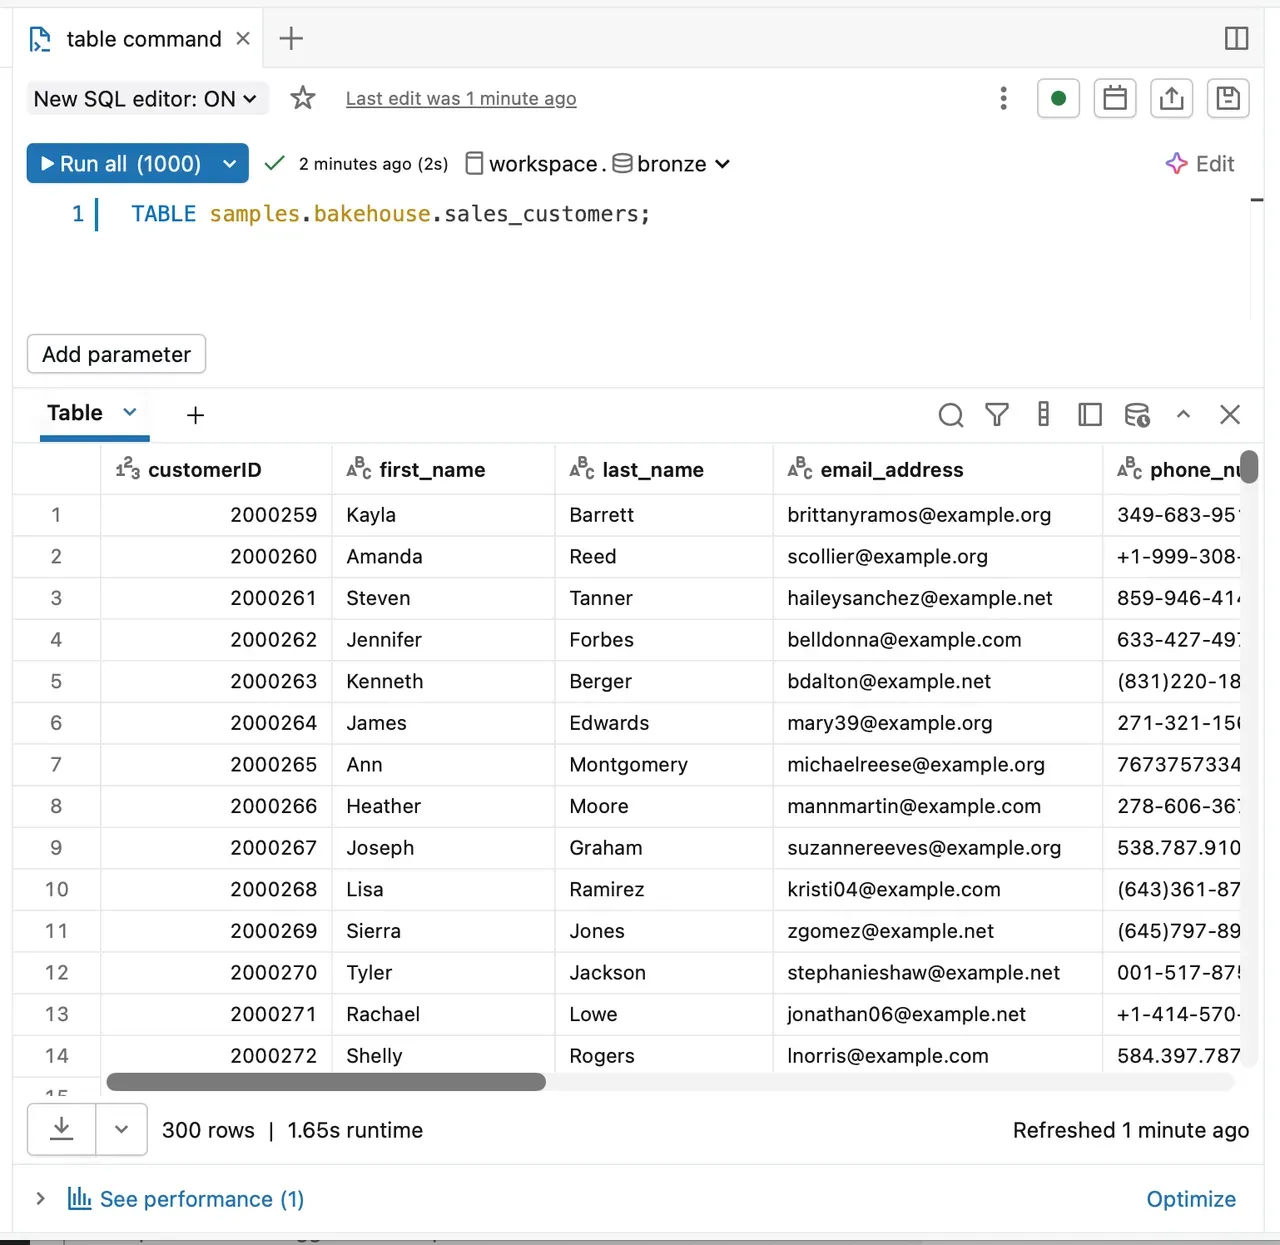Click the Optimize link

click(1191, 1199)
